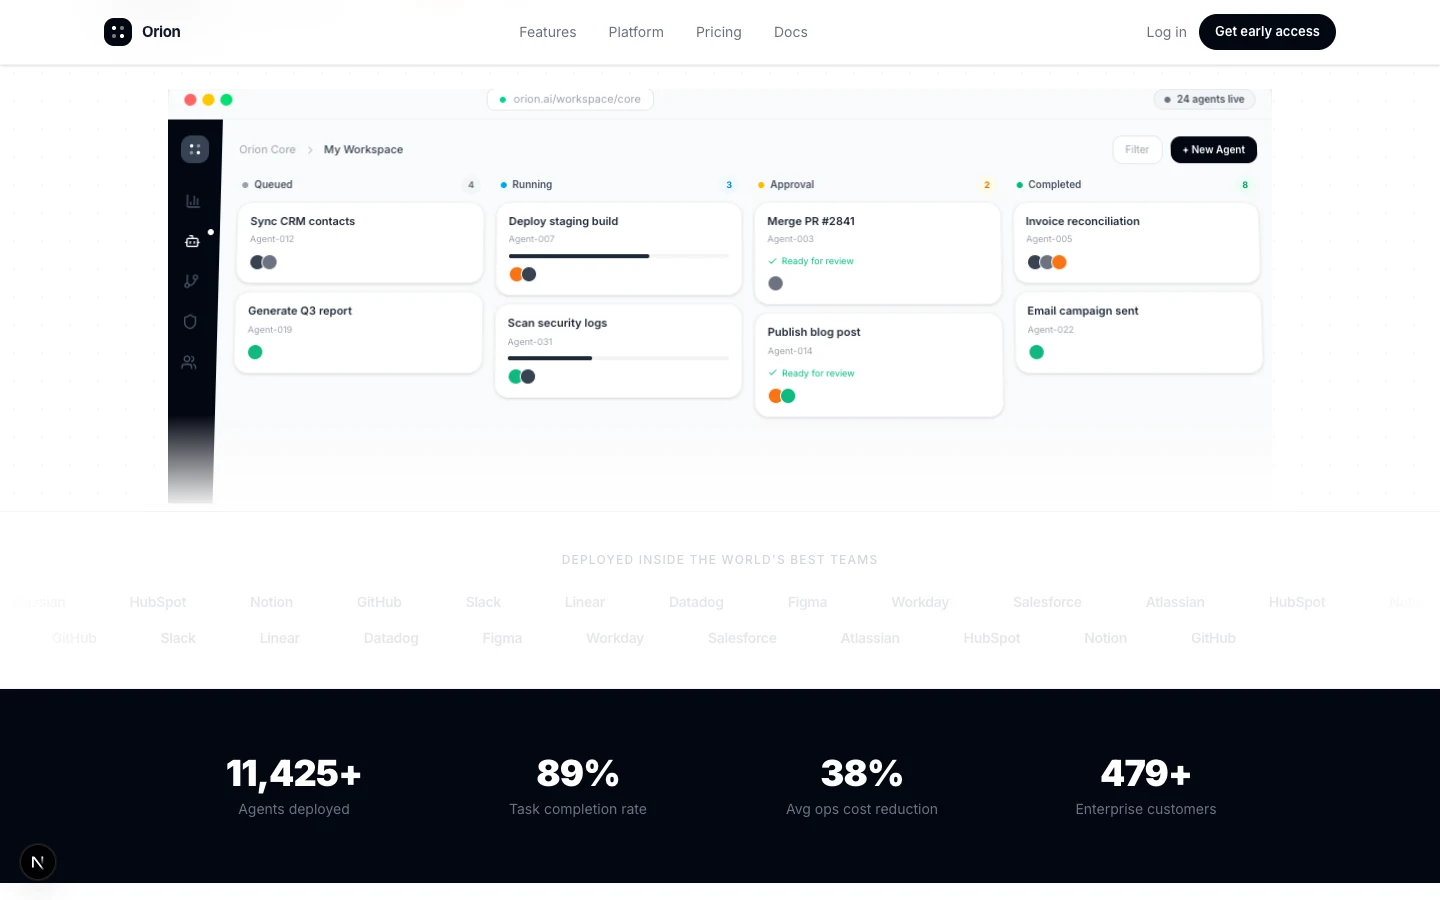Click the avatars on Sync CRM contacts card
This screenshot has height=900, width=1440.
[x=263, y=262]
